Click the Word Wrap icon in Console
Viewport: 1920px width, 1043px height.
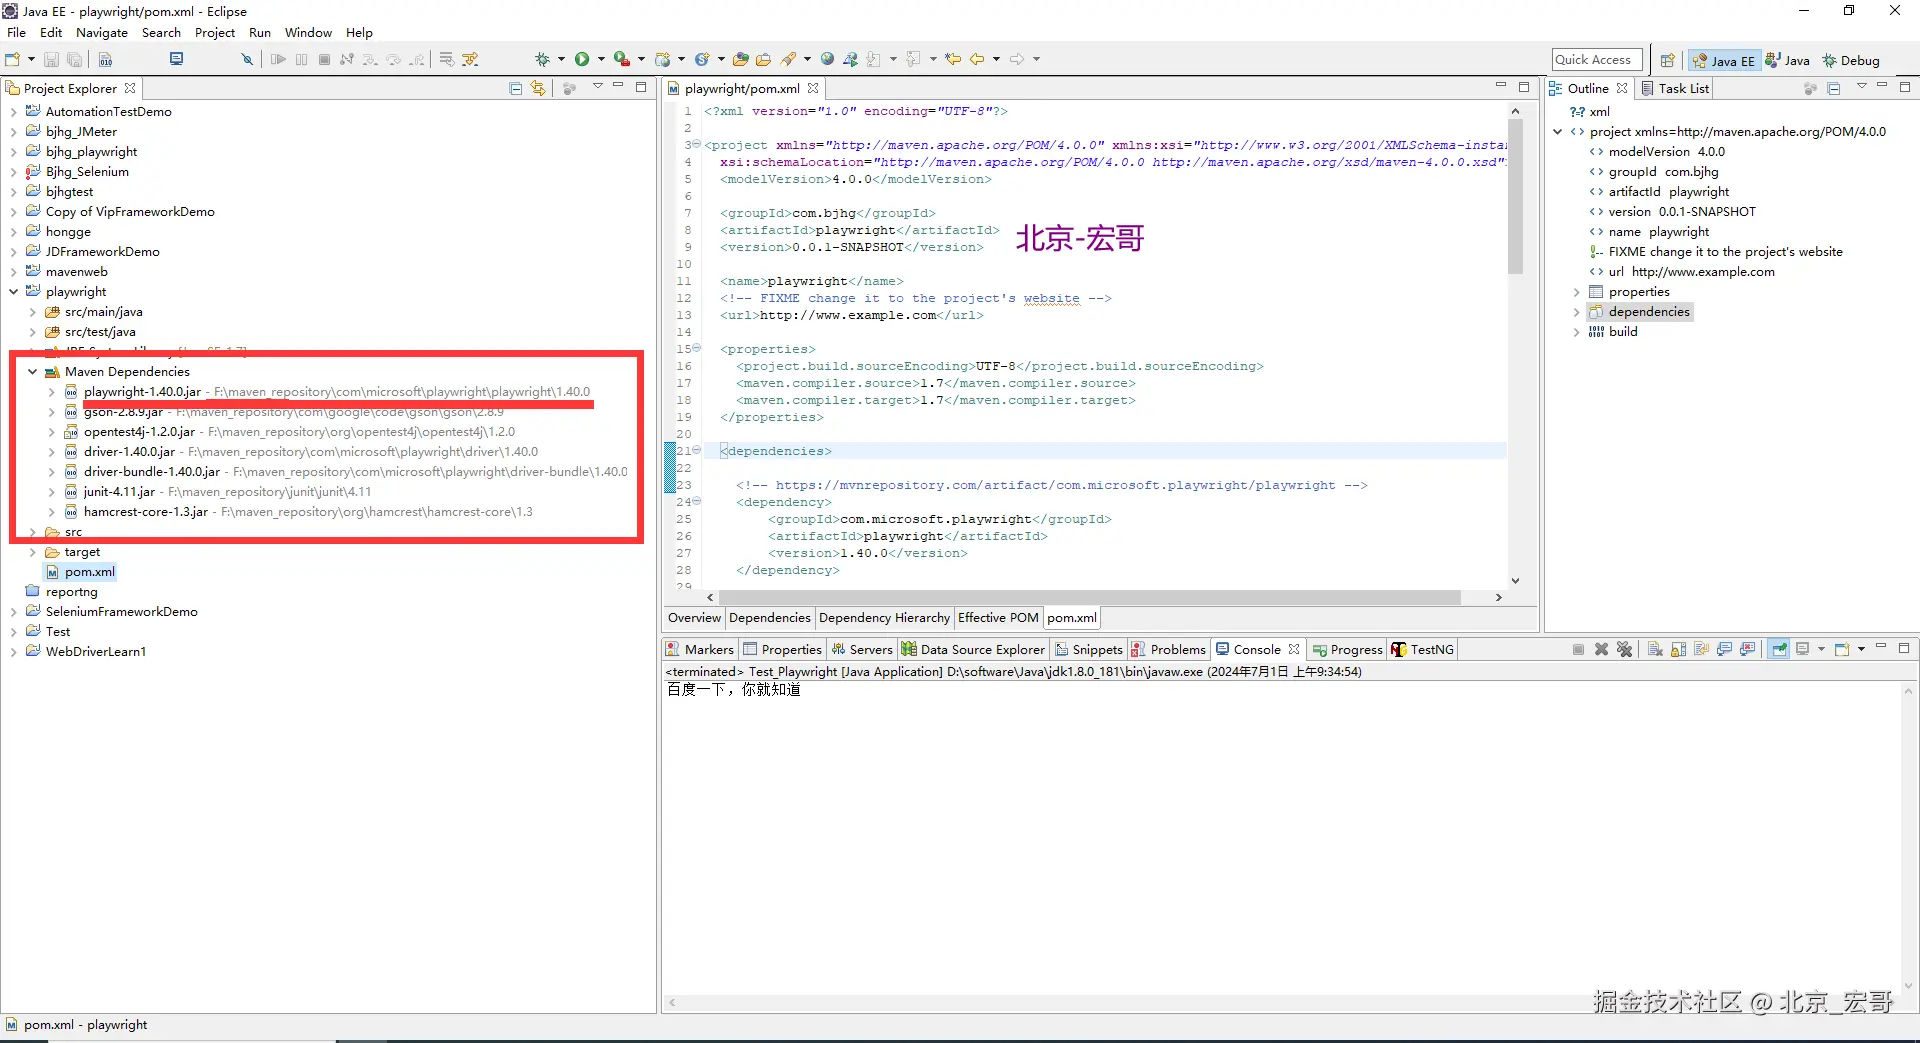coord(1701,649)
